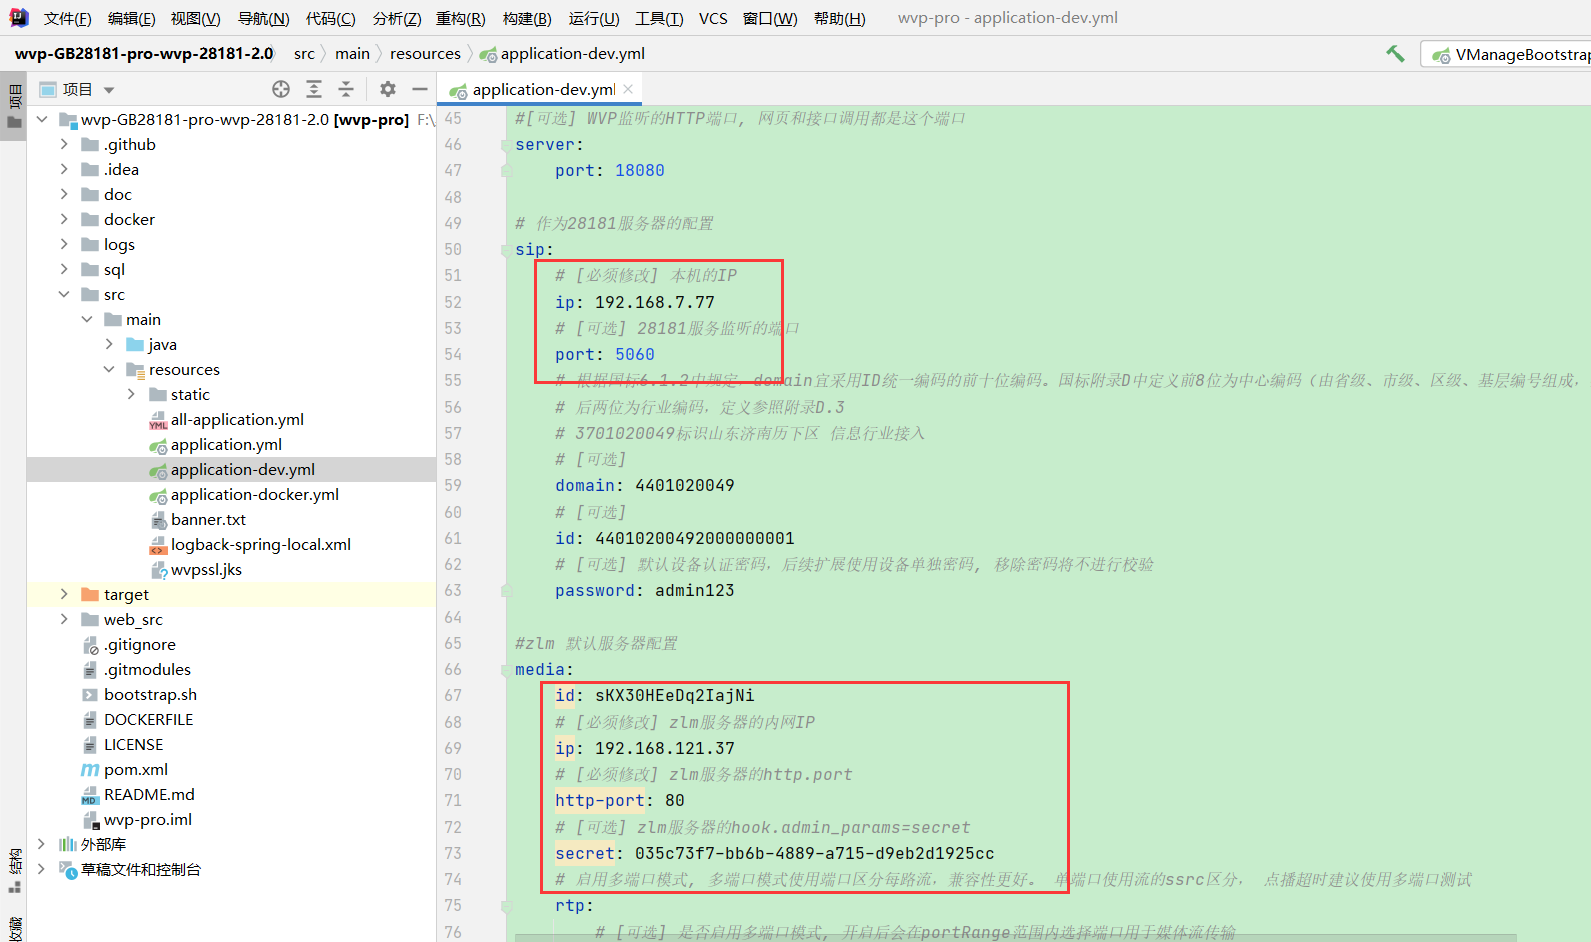Expand the target folder
1591x942 pixels.
click(x=64, y=594)
